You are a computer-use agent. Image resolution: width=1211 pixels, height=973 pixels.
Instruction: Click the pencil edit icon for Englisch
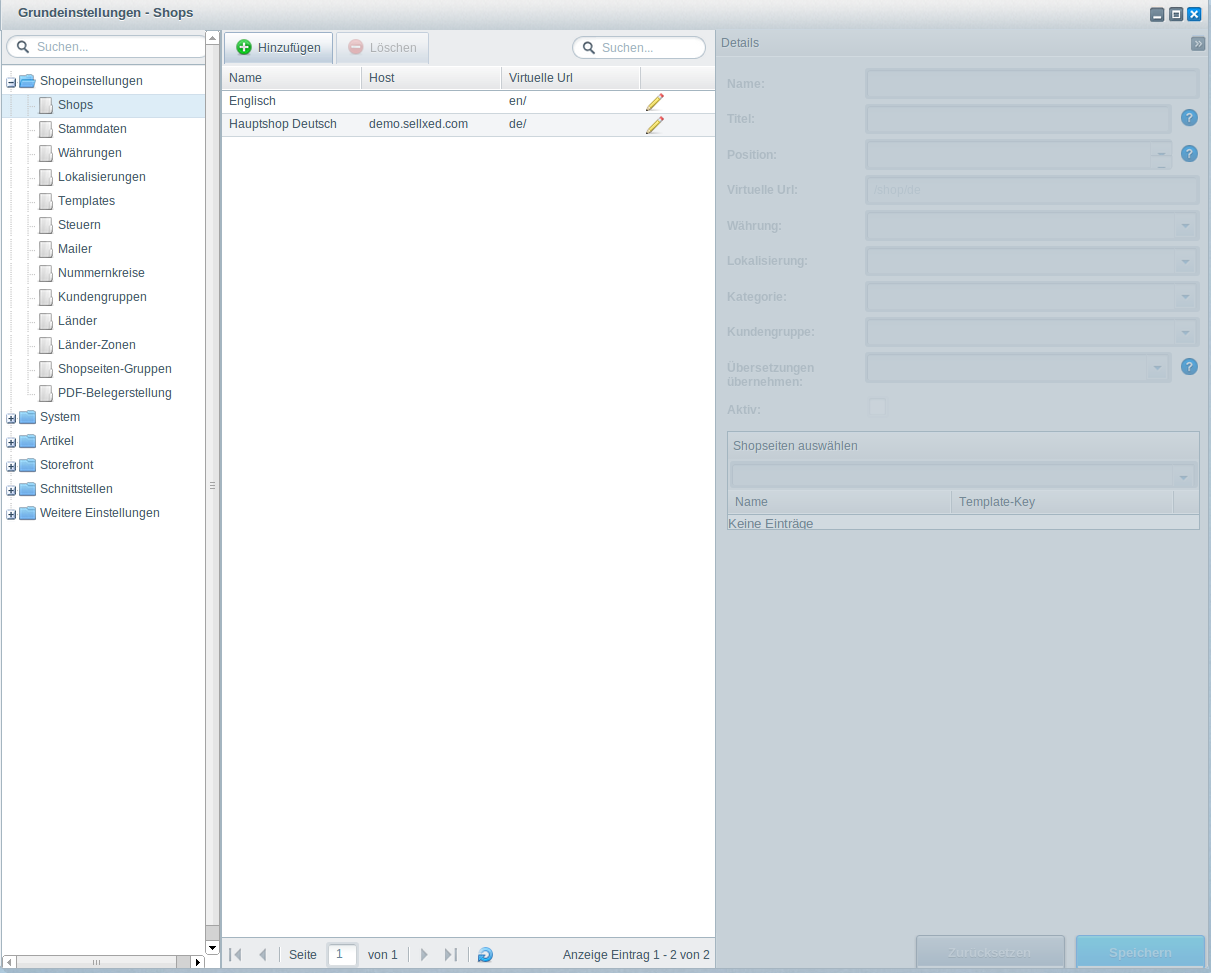tap(655, 102)
